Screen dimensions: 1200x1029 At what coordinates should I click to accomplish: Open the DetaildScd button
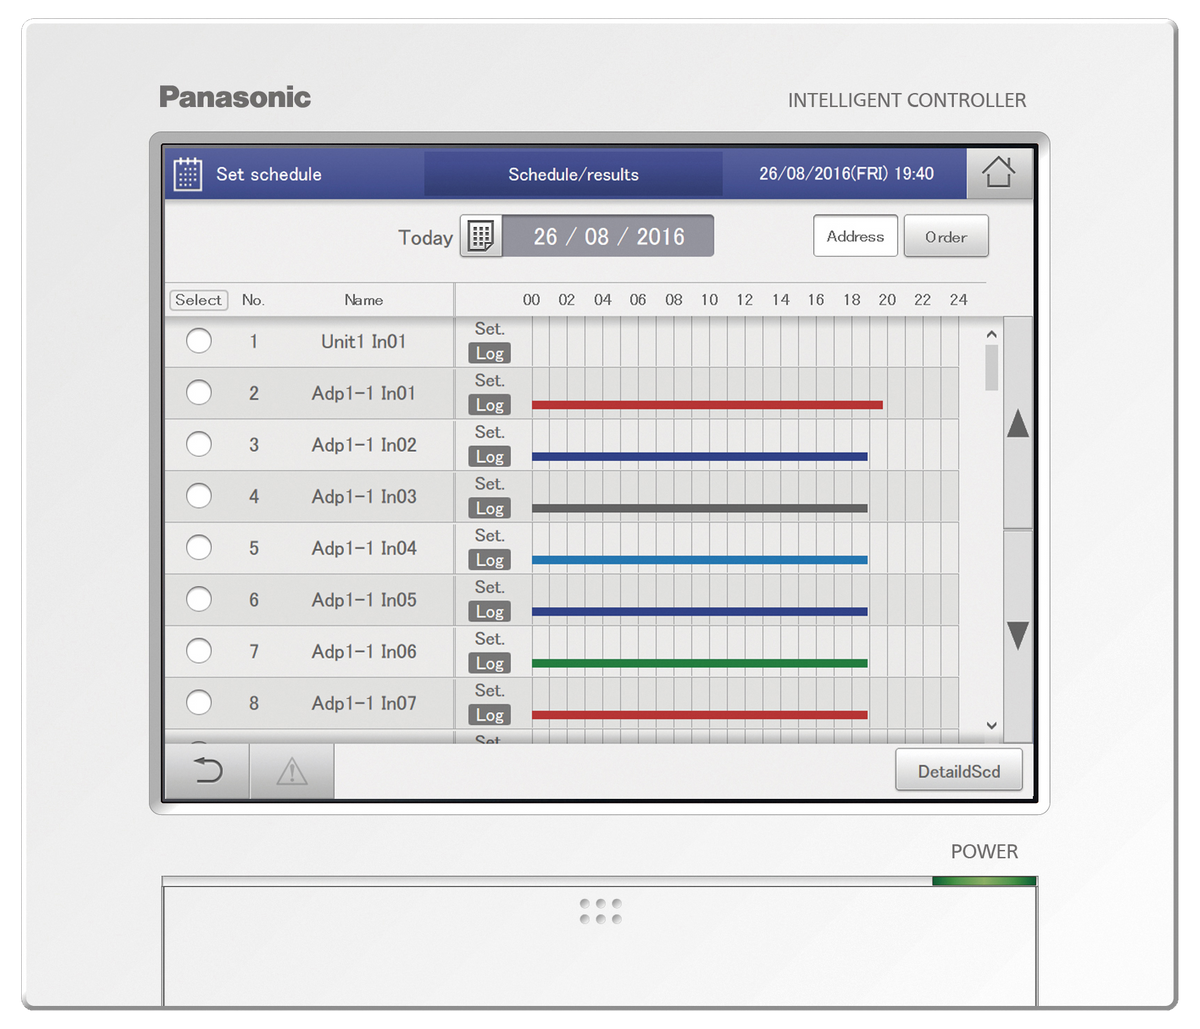959,771
